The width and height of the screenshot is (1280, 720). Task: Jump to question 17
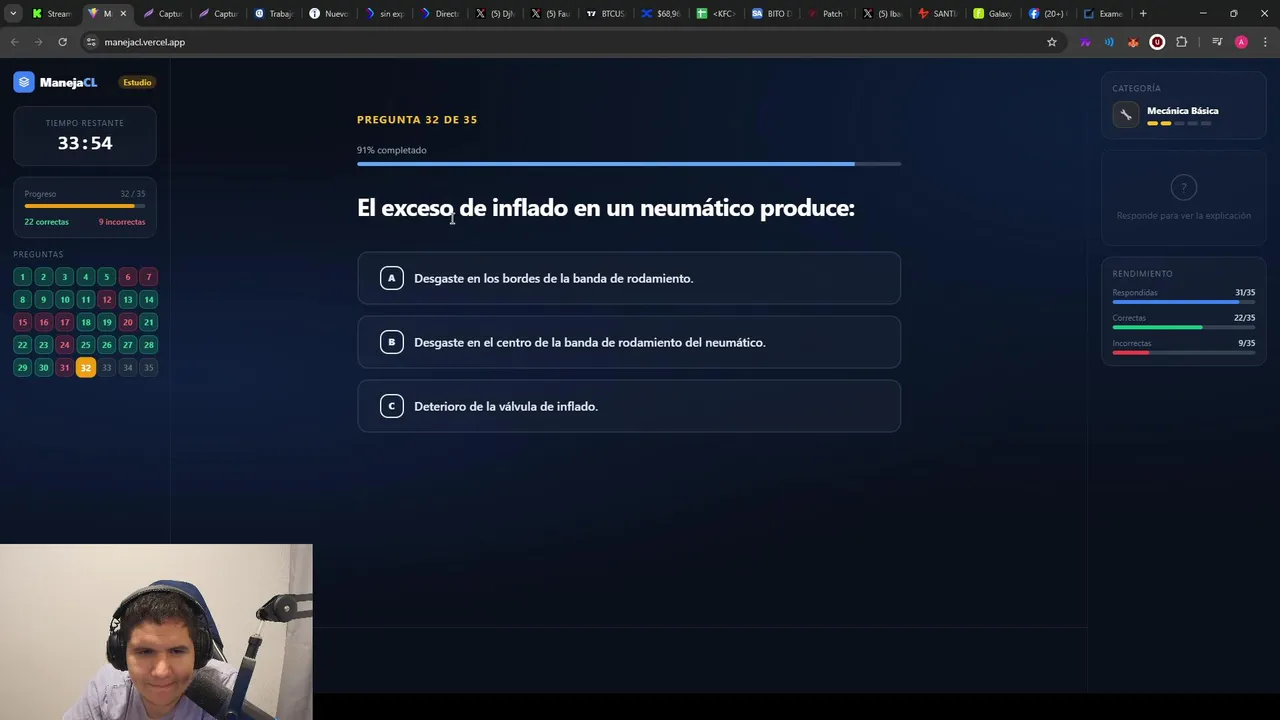pos(64,322)
